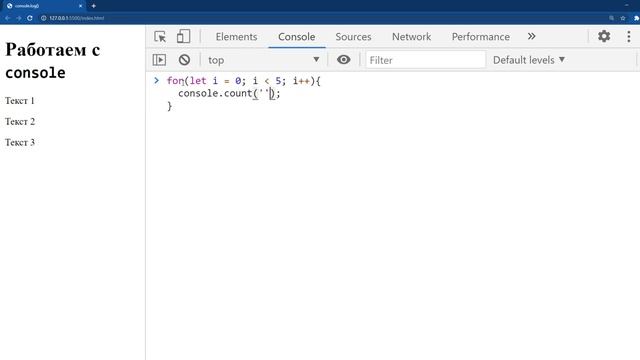
Task: Click the closing brace in console input
Action: coord(169,106)
